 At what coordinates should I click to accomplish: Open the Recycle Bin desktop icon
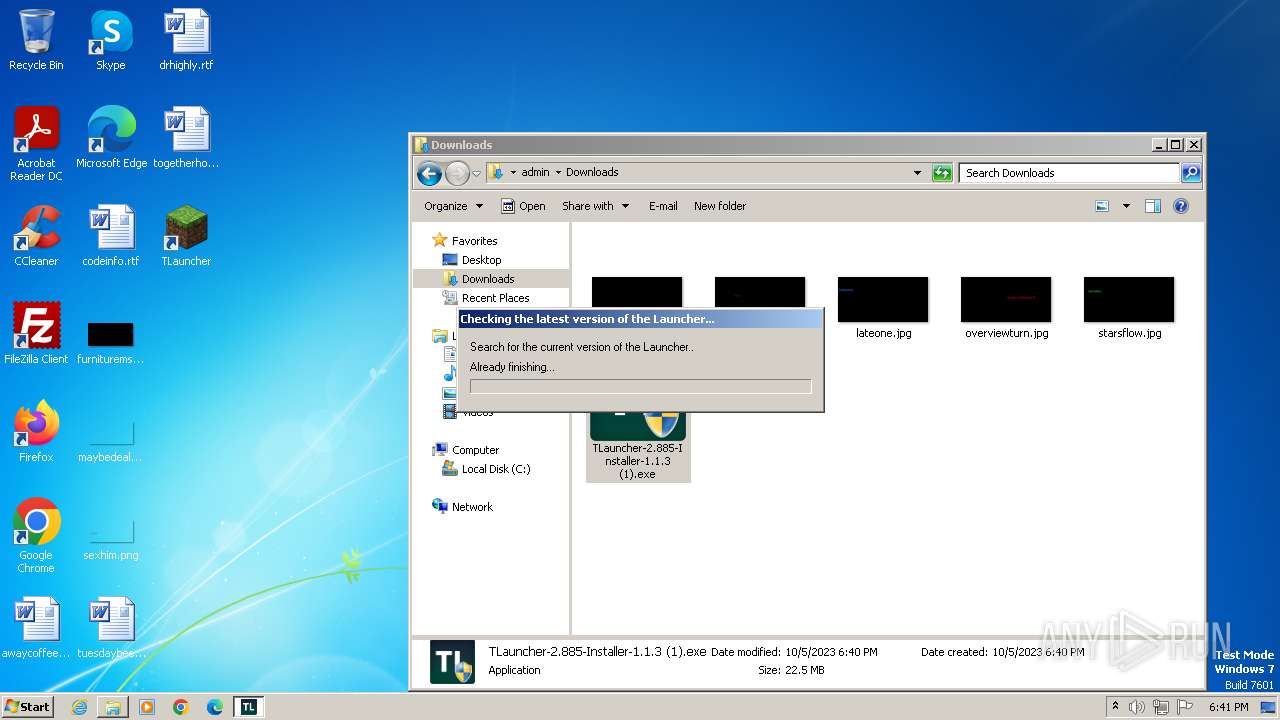[36, 40]
